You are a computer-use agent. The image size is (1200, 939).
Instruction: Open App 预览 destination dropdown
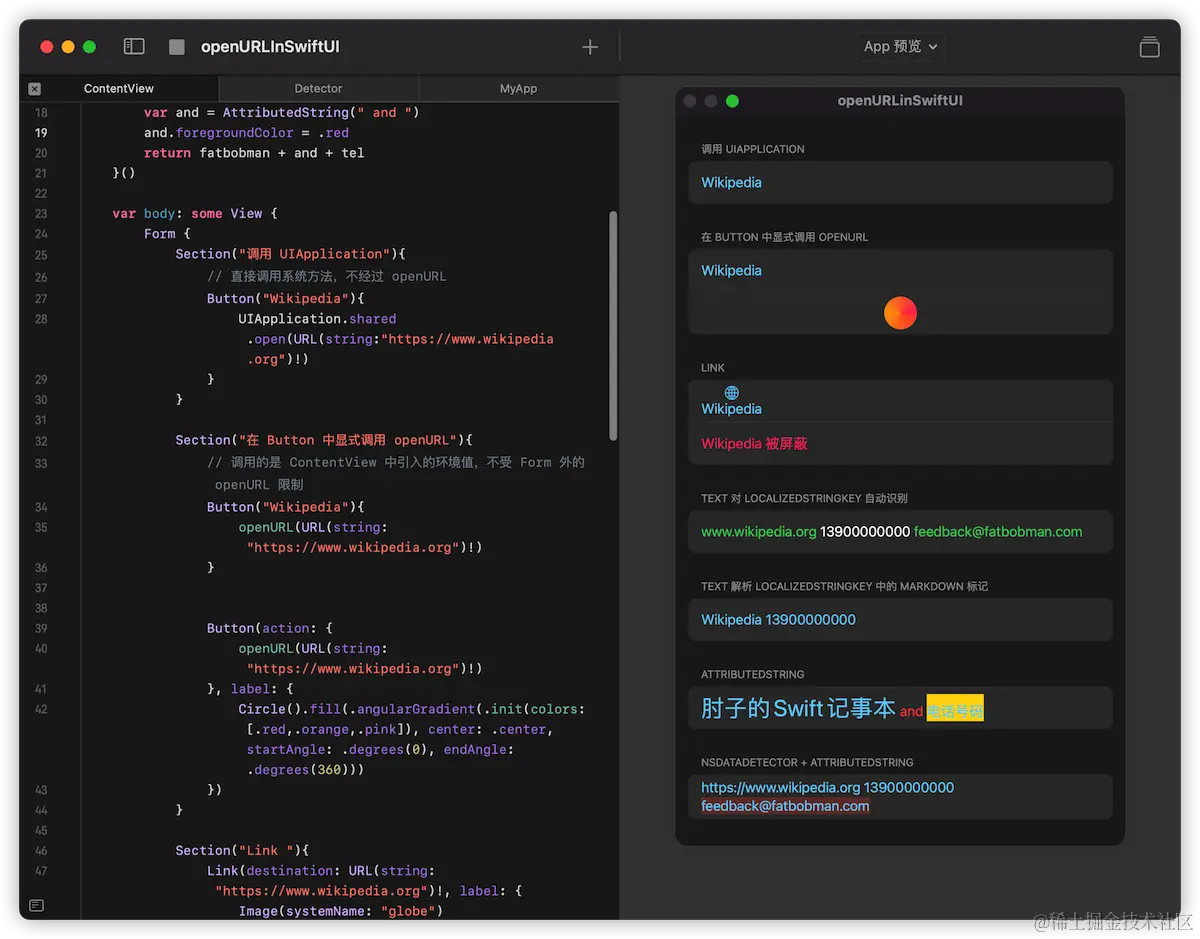[901, 46]
